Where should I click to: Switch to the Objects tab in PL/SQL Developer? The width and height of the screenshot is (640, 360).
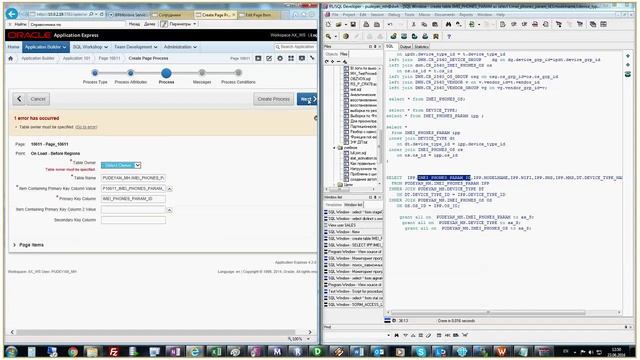pos(331,54)
